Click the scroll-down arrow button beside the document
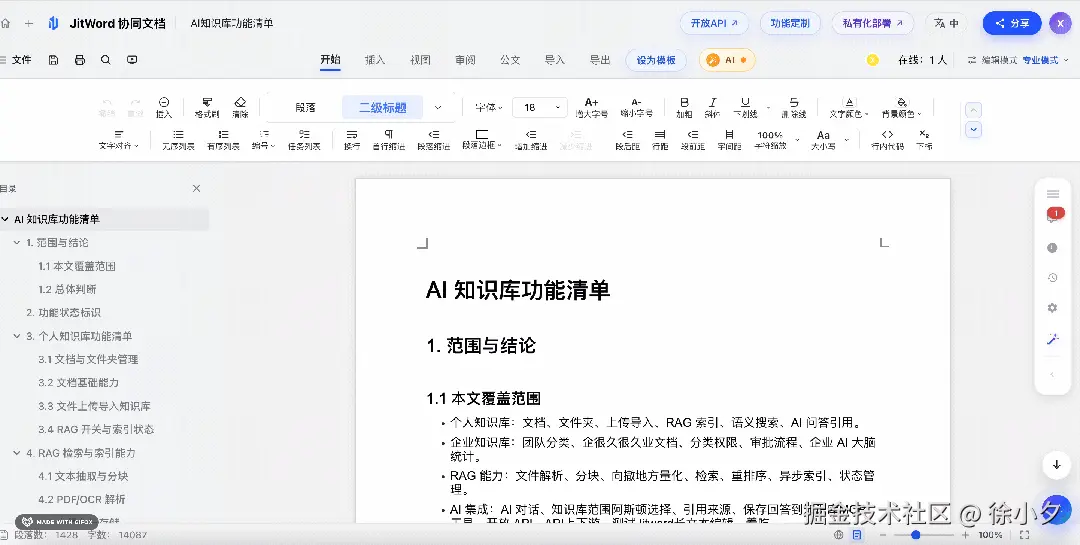This screenshot has height=545, width=1080. (x=1057, y=464)
